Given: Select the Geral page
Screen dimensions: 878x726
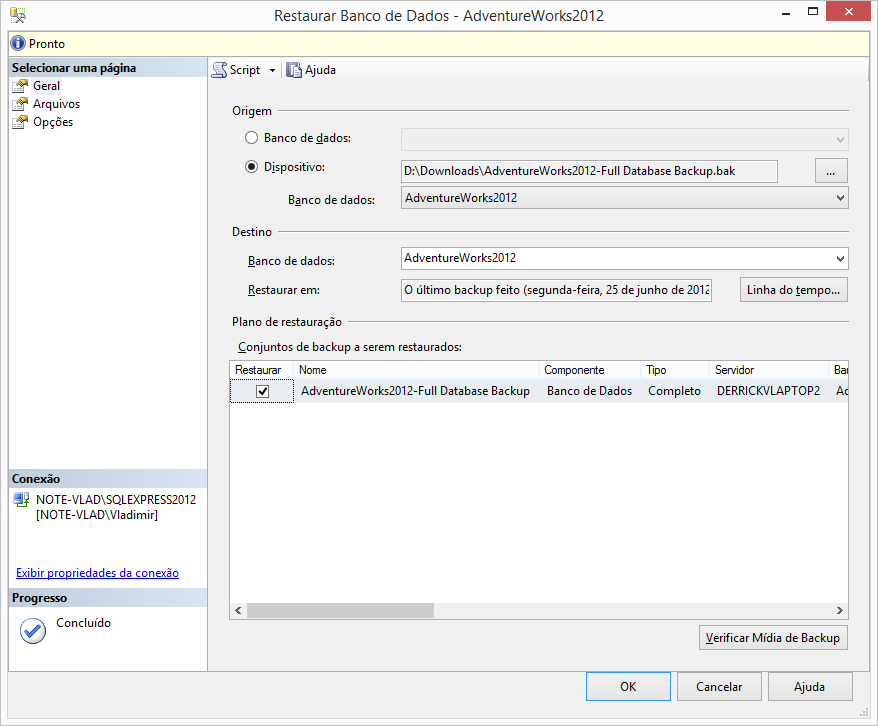Looking at the screenshot, I should 46,86.
